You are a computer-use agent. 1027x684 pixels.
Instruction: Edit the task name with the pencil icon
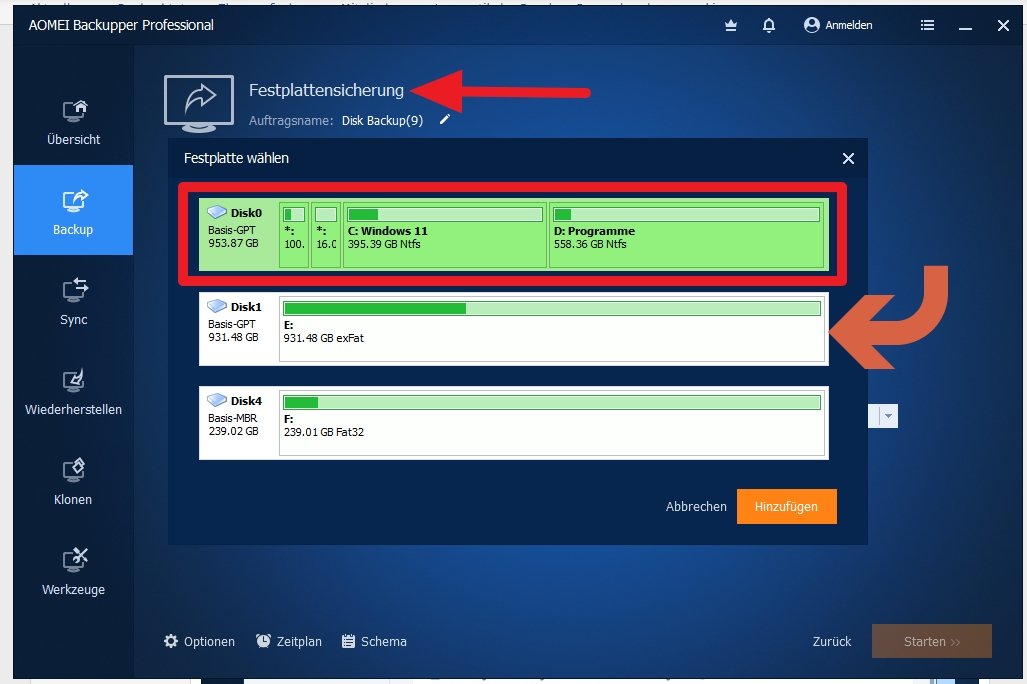445,119
